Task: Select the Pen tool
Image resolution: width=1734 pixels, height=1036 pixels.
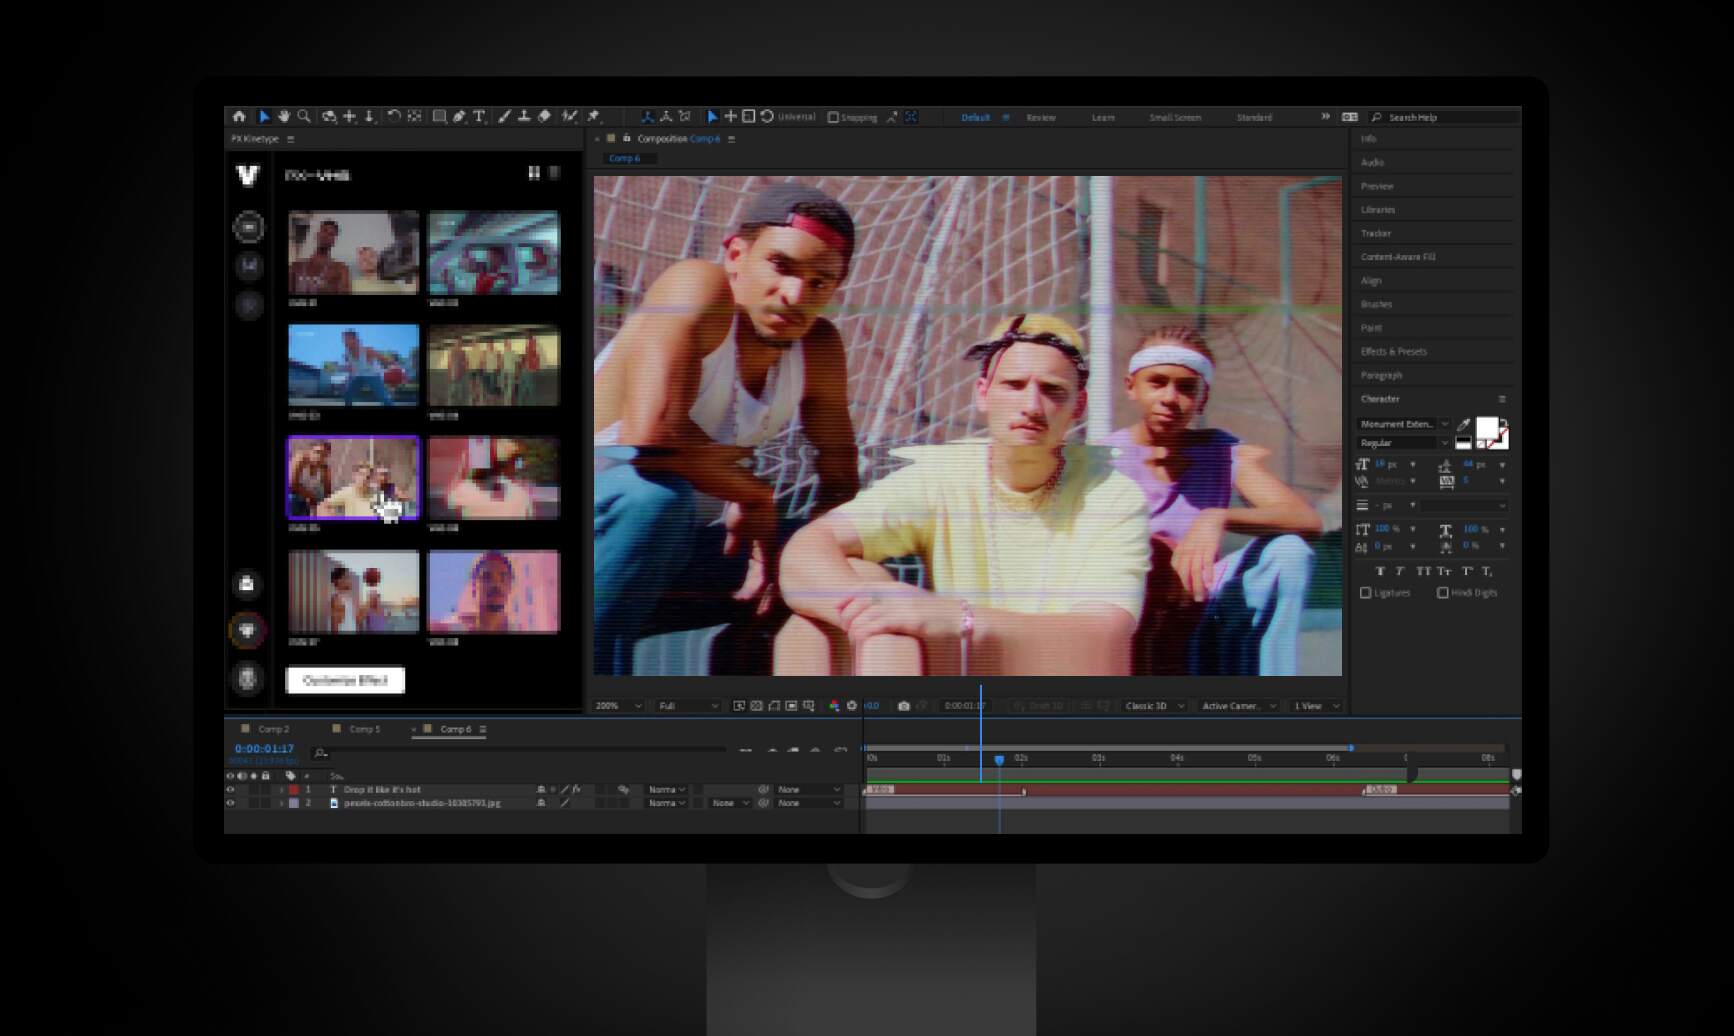Action: (x=459, y=117)
